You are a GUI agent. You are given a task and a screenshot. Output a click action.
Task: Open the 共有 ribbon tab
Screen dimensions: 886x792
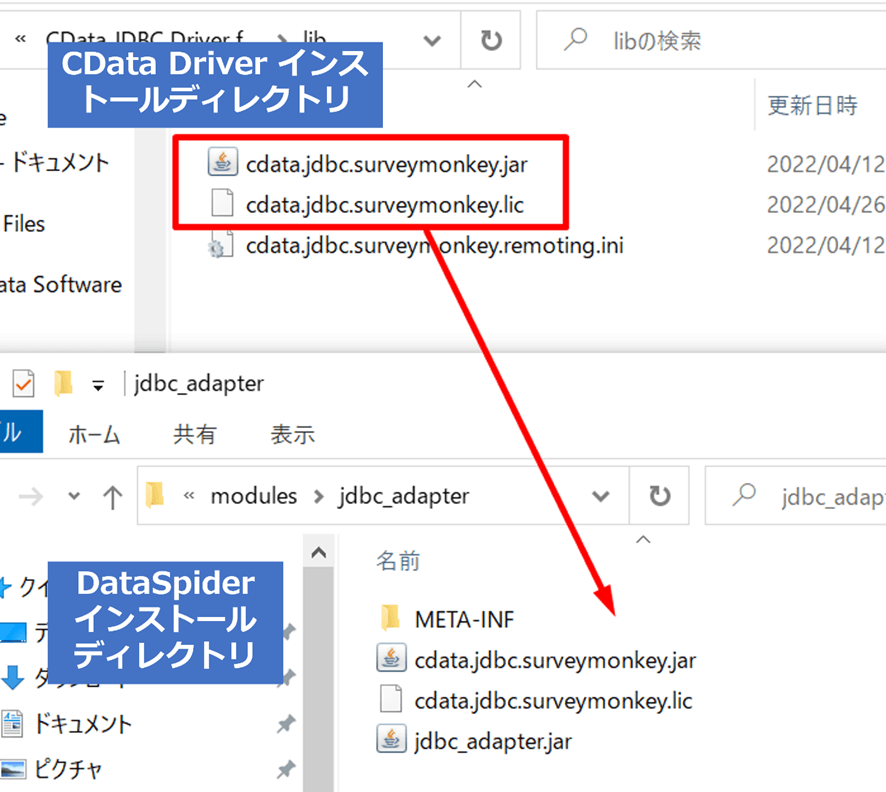click(x=194, y=434)
